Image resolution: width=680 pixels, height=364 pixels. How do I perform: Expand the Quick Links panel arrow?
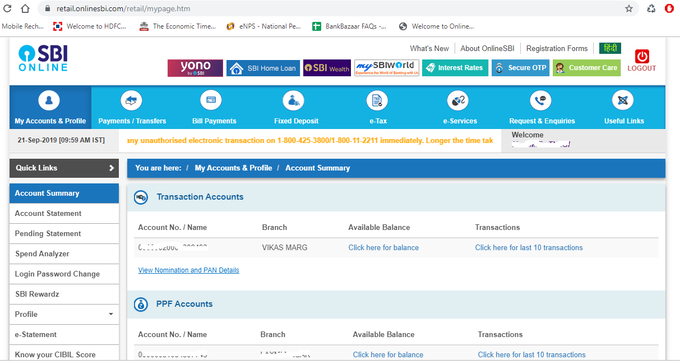click(x=111, y=168)
